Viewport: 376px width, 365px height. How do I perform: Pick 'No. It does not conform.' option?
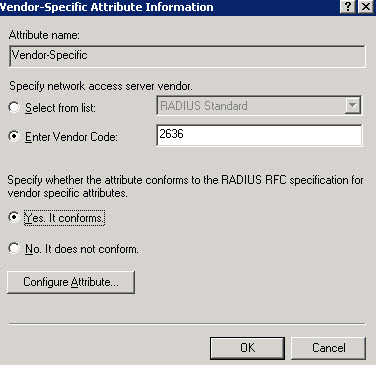pyautogui.click(x=14, y=248)
